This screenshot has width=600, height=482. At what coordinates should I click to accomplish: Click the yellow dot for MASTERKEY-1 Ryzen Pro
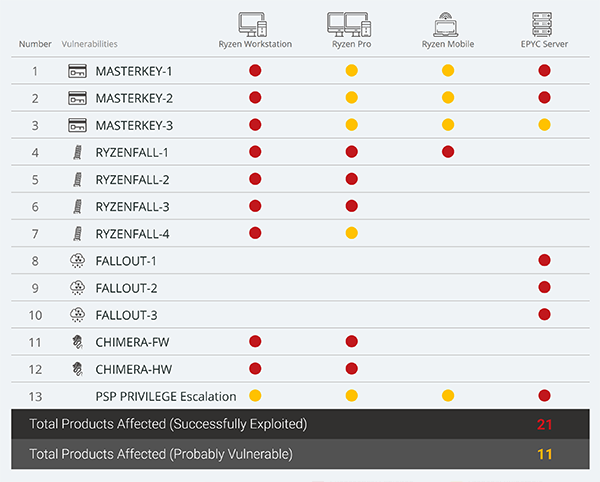click(x=352, y=71)
